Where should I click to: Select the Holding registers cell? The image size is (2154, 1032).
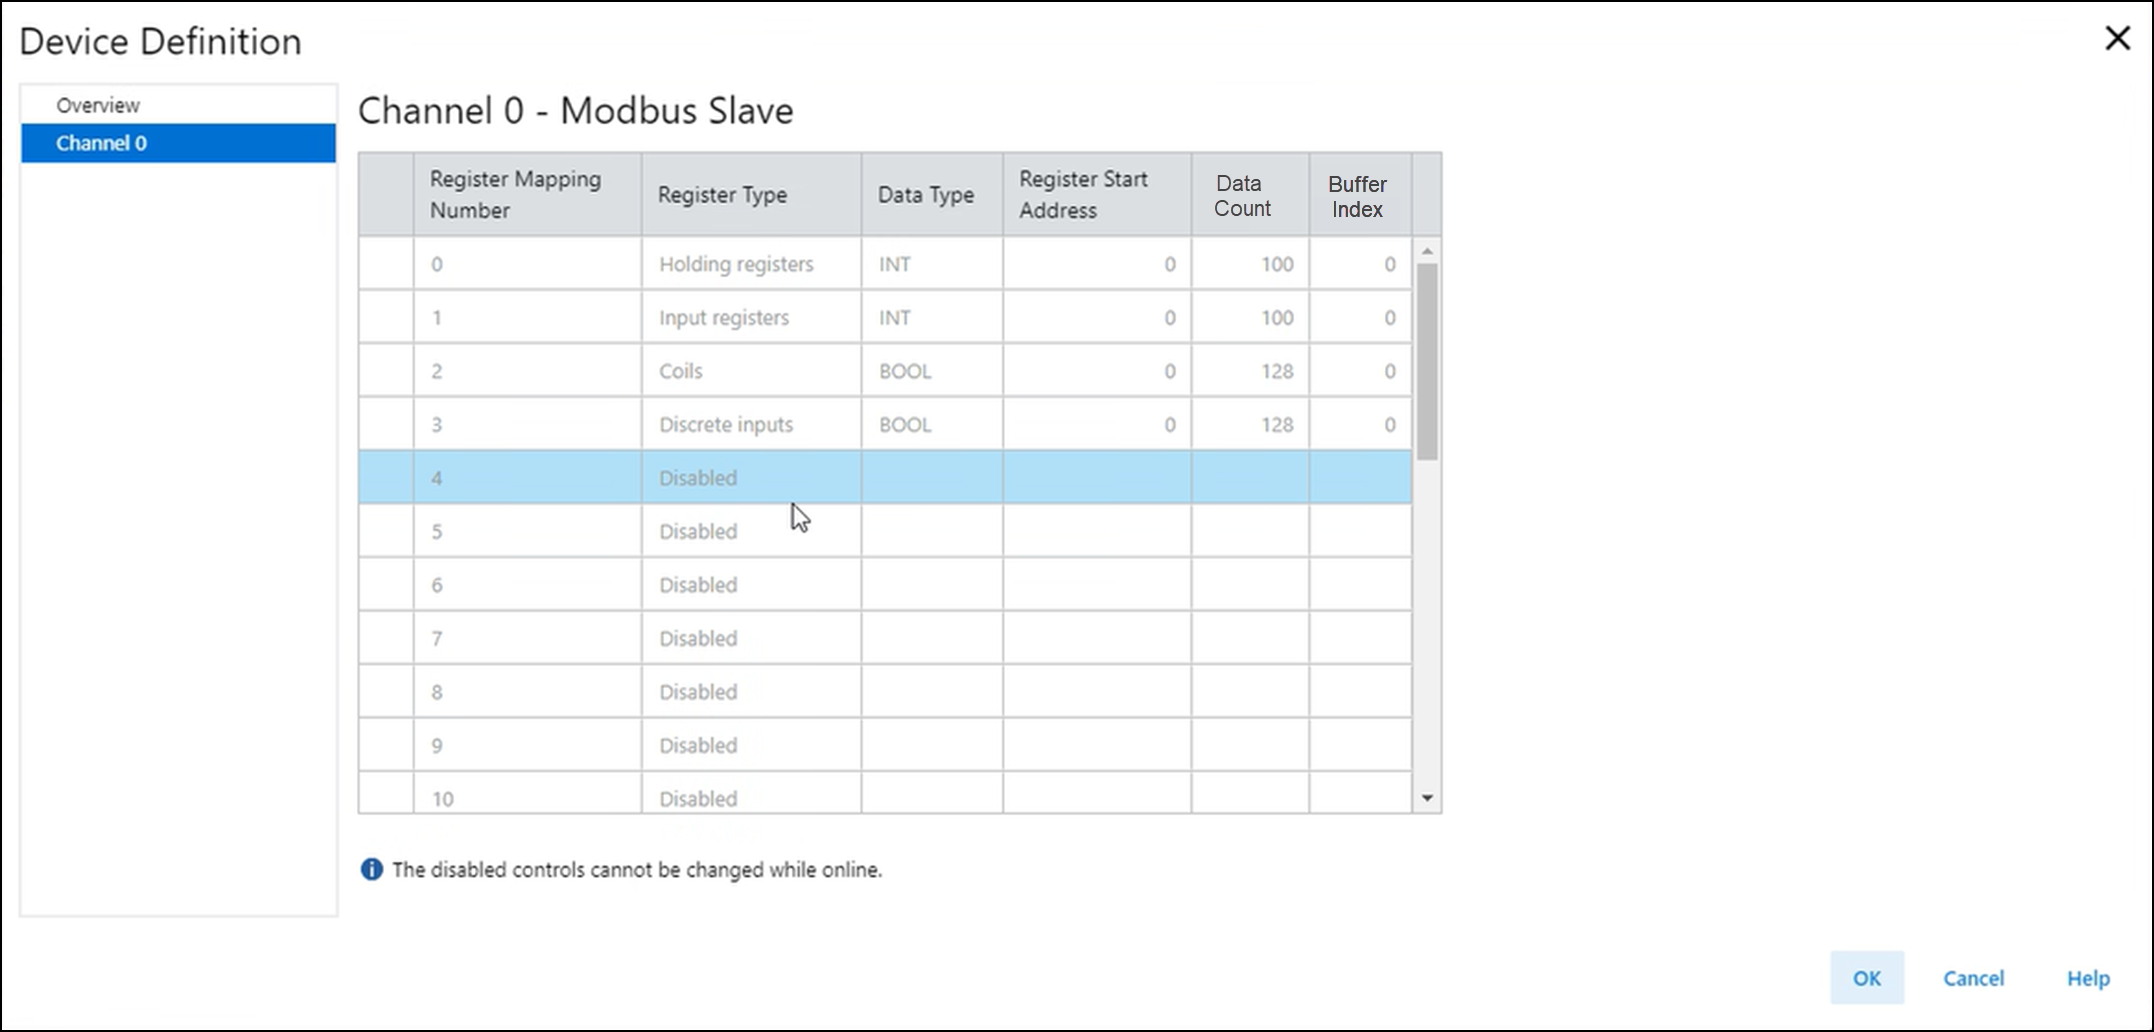click(750, 264)
